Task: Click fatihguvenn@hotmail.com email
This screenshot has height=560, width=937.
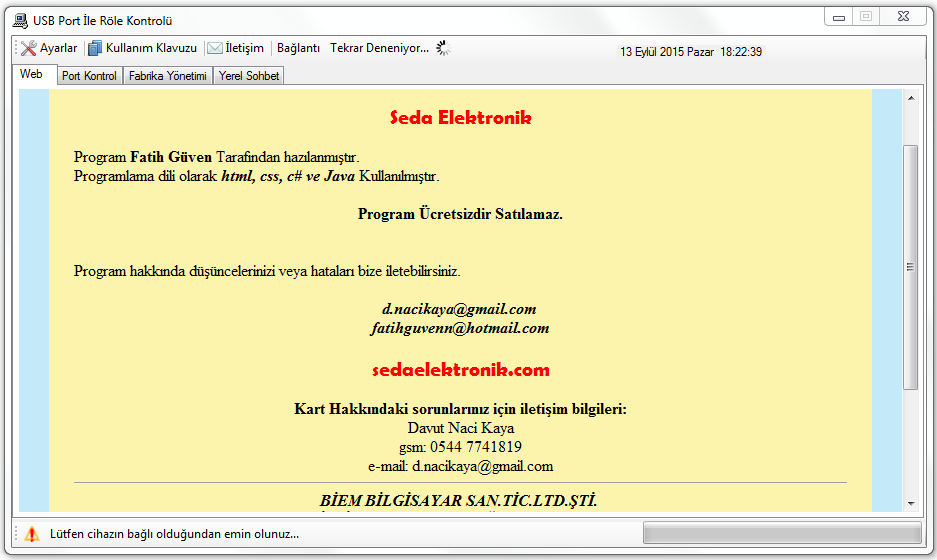Action: 460,328
